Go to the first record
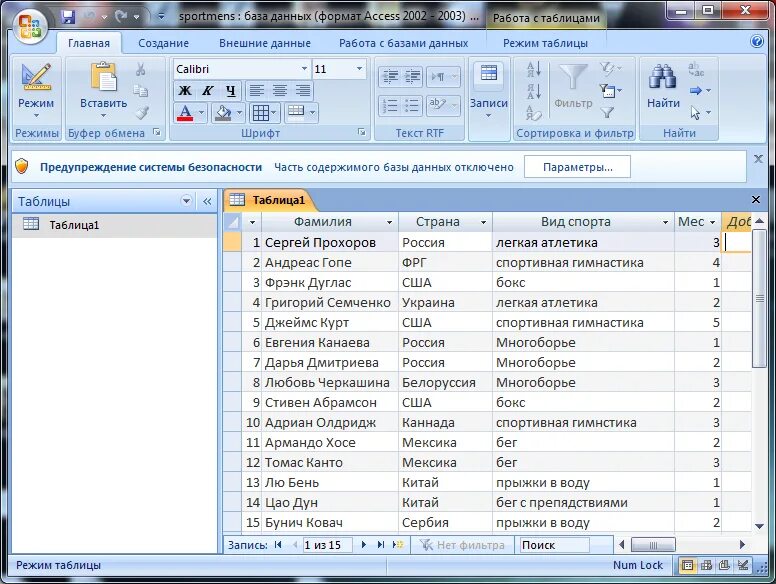 (278, 545)
